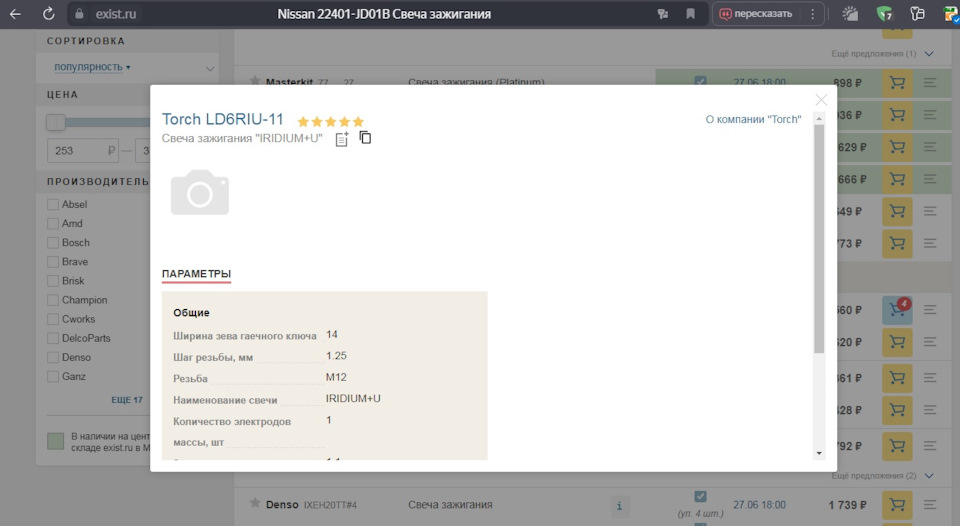Add the 629 ₽ offer to cart
The width and height of the screenshot is (960, 526).
[898, 147]
